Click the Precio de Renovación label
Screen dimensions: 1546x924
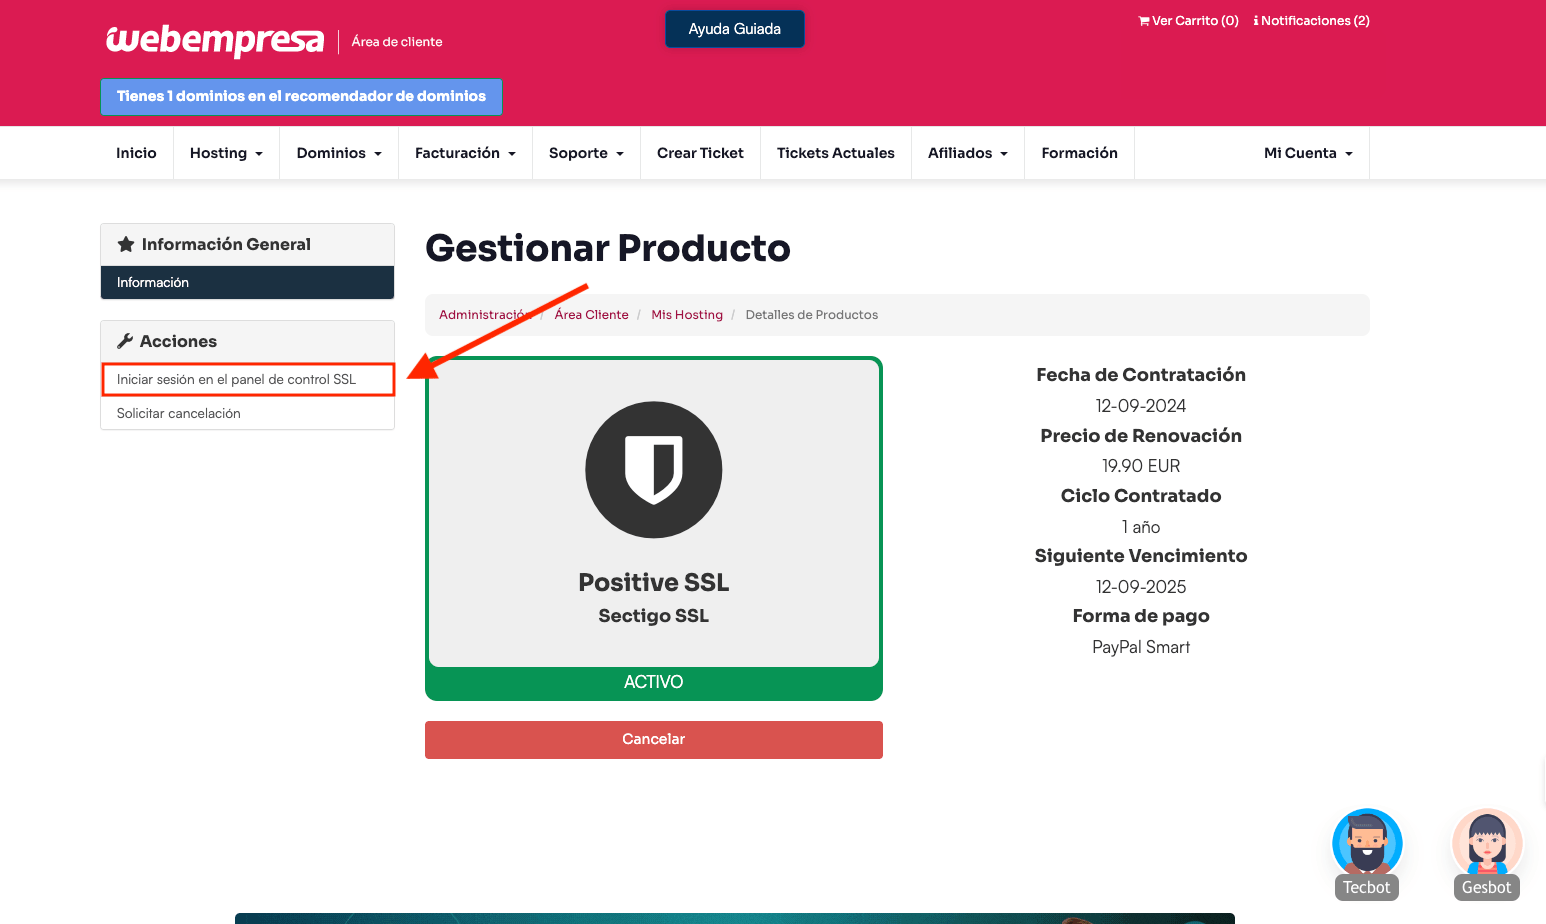tap(1141, 436)
